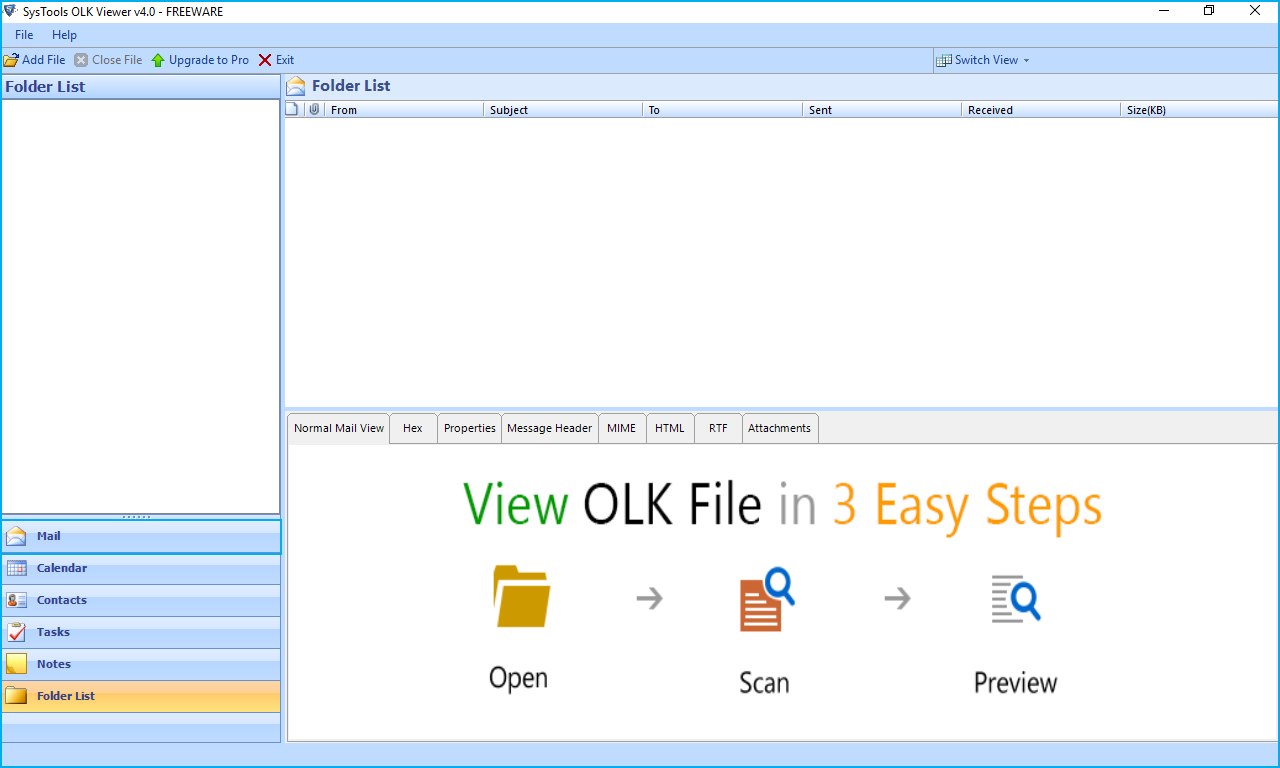Click the red Exit X icon

pos(265,60)
